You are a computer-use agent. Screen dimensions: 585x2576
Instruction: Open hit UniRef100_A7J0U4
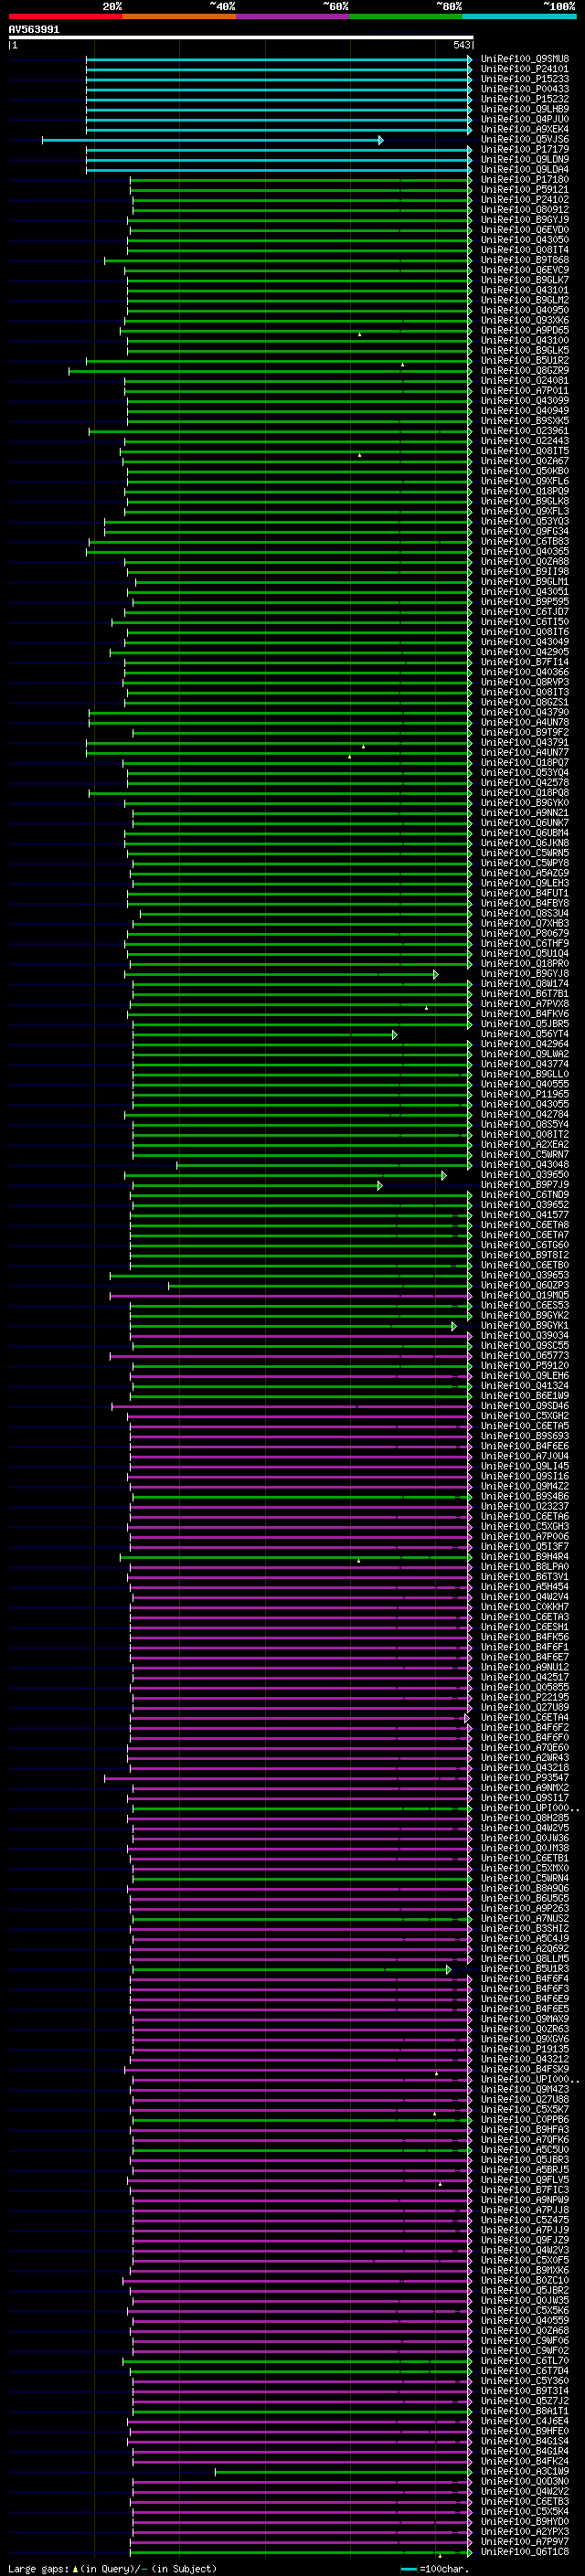[x=524, y=1456]
